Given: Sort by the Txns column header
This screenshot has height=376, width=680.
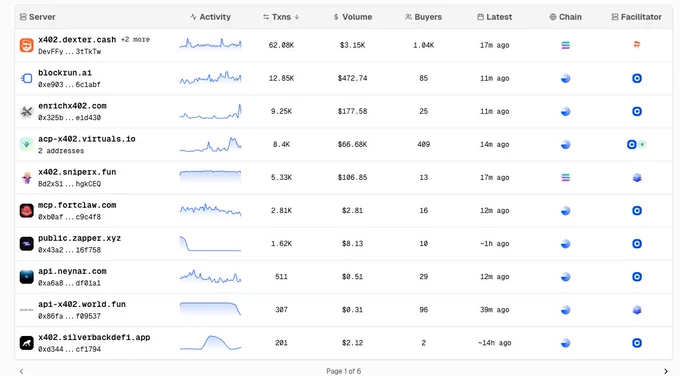Looking at the screenshot, I should (281, 17).
